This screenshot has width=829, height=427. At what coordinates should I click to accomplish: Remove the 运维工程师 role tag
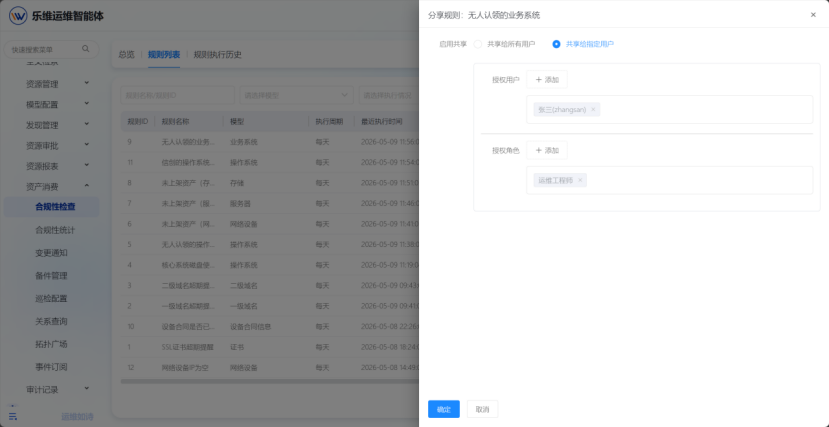click(x=580, y=180)
